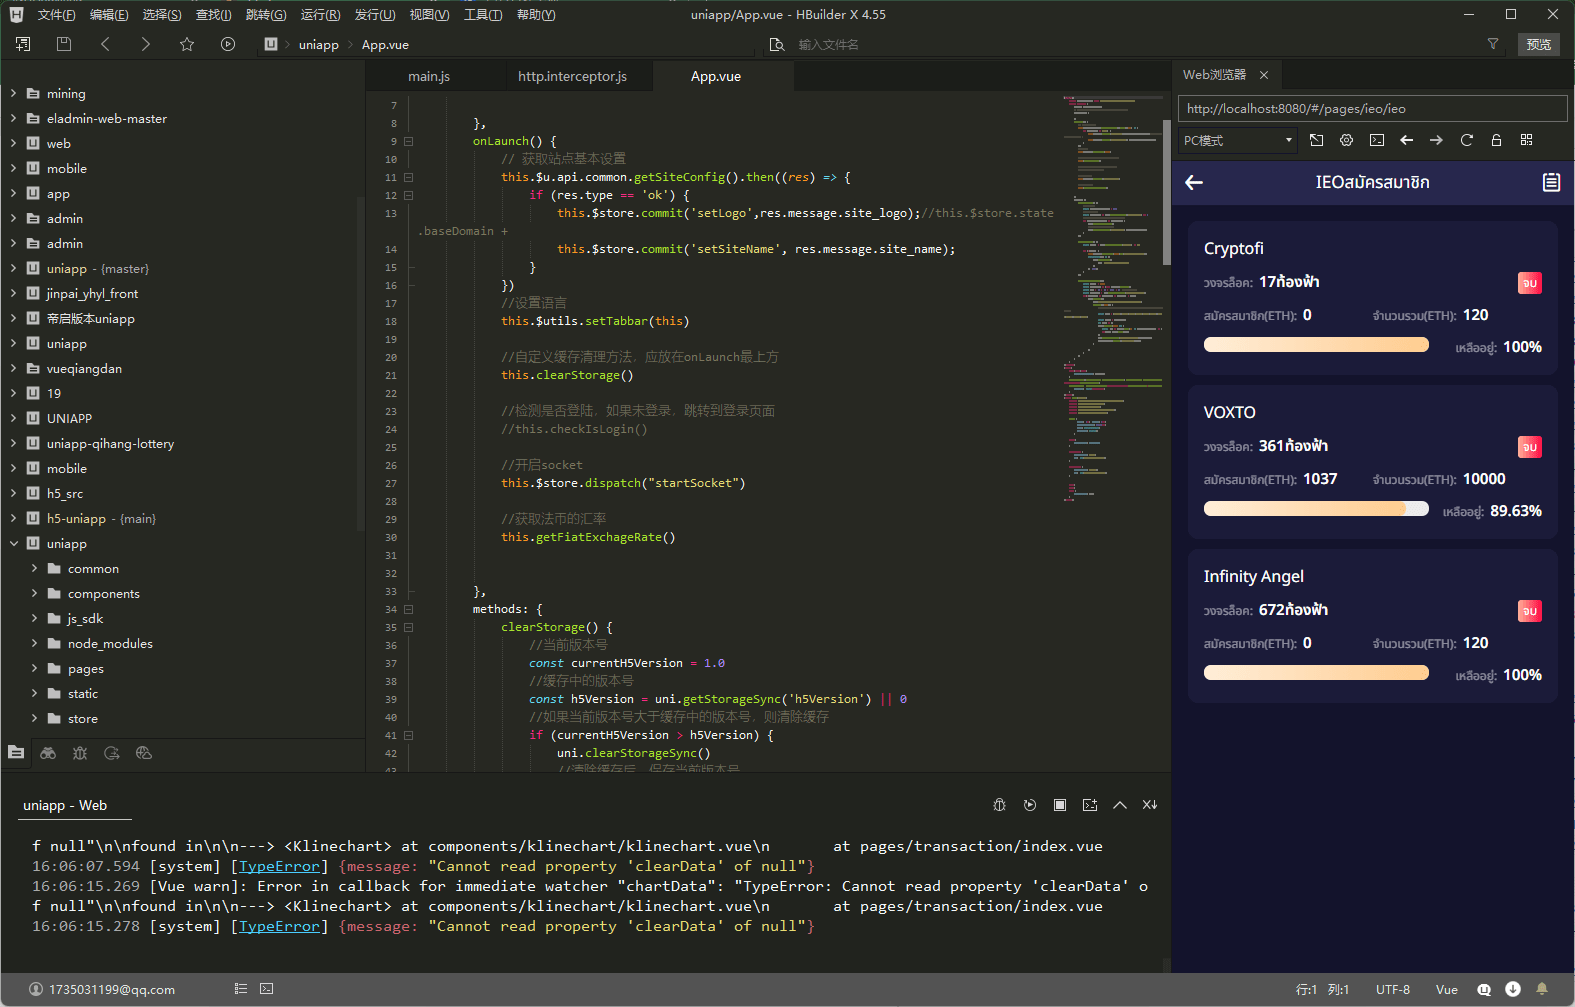This screenshot has width=1575, height=1007.
Task: Click the debug bug icon in sidebar toolbar
Action: [x=80, y=753]
